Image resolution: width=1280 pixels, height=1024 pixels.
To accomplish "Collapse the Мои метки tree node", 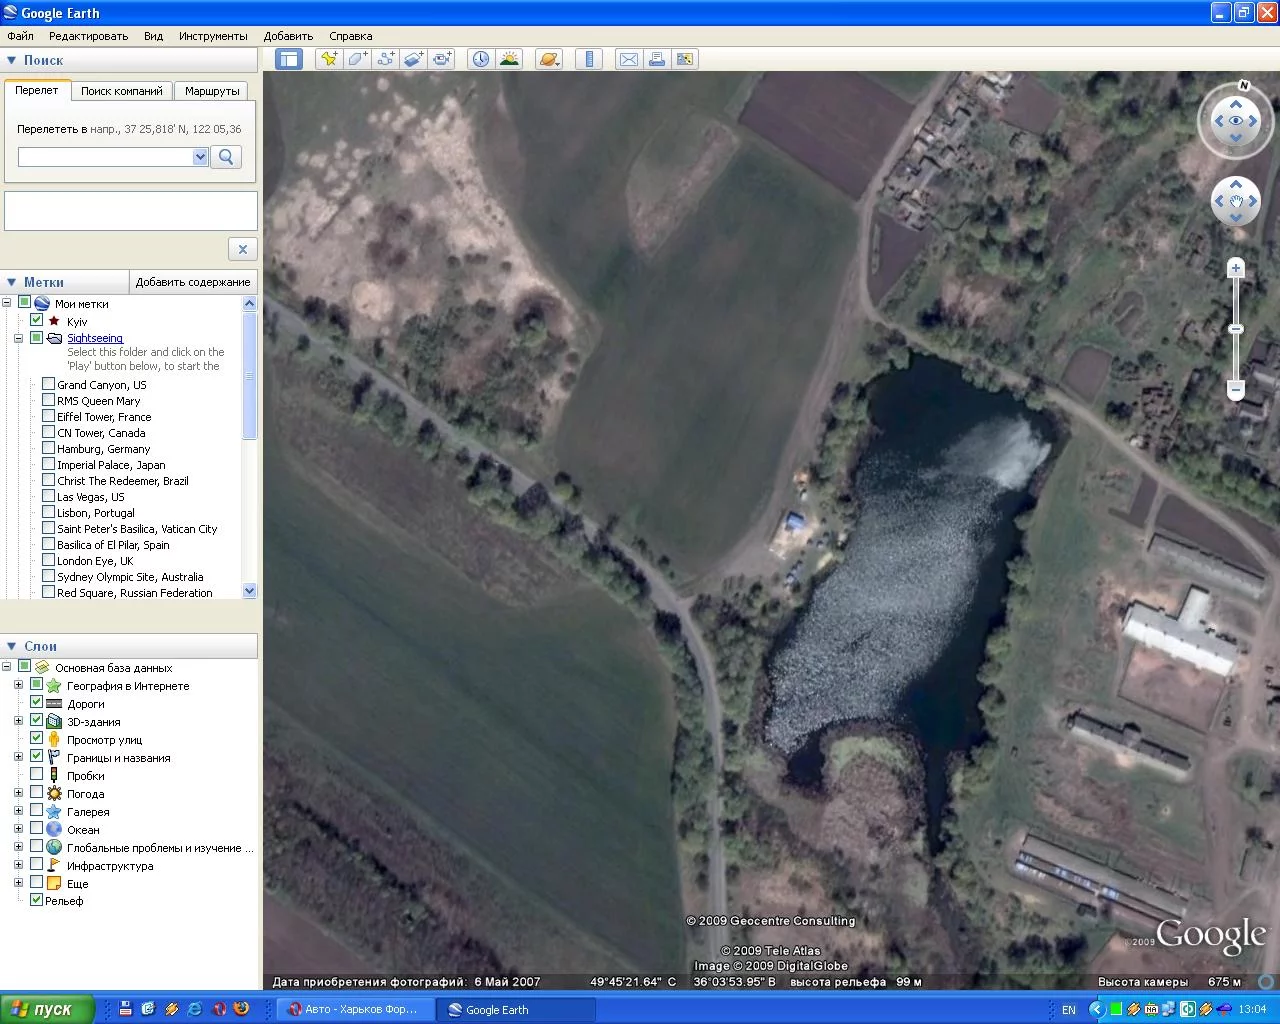I will tap(7, 303).
